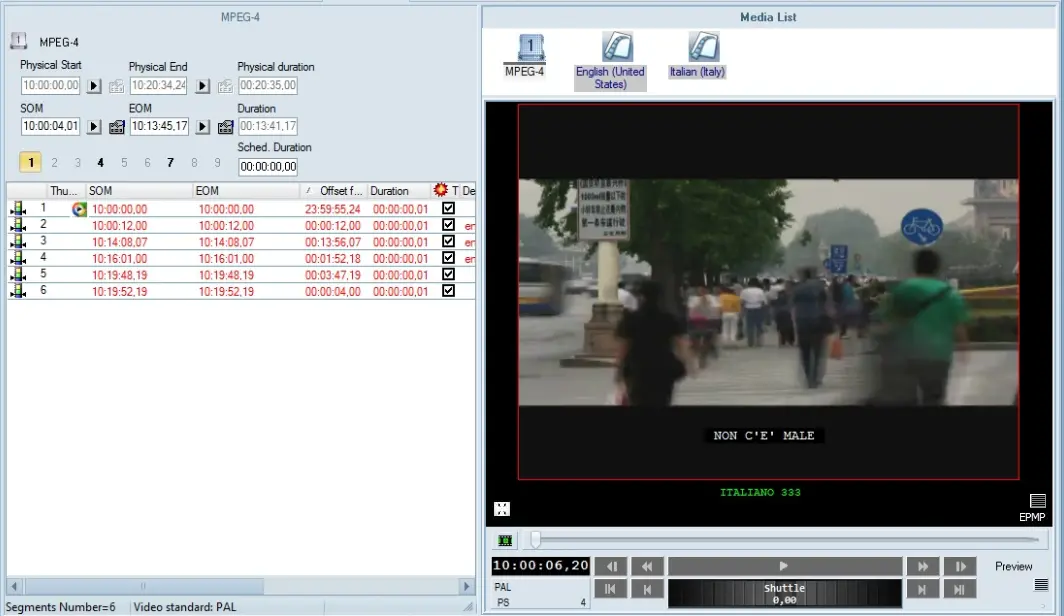Switch to page 4 in the number selector
Image resolution: width=1064 pixels, height=616 pixels.
pyautogui.click(x=100, y=163)
